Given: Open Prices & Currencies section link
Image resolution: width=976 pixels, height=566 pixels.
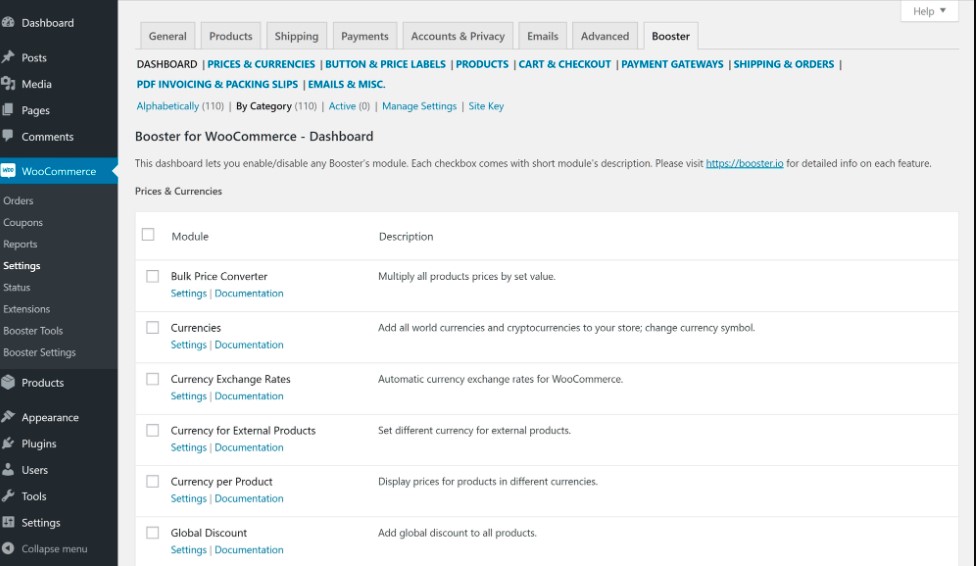Looking at the screenshot, I should coord(261,64).
